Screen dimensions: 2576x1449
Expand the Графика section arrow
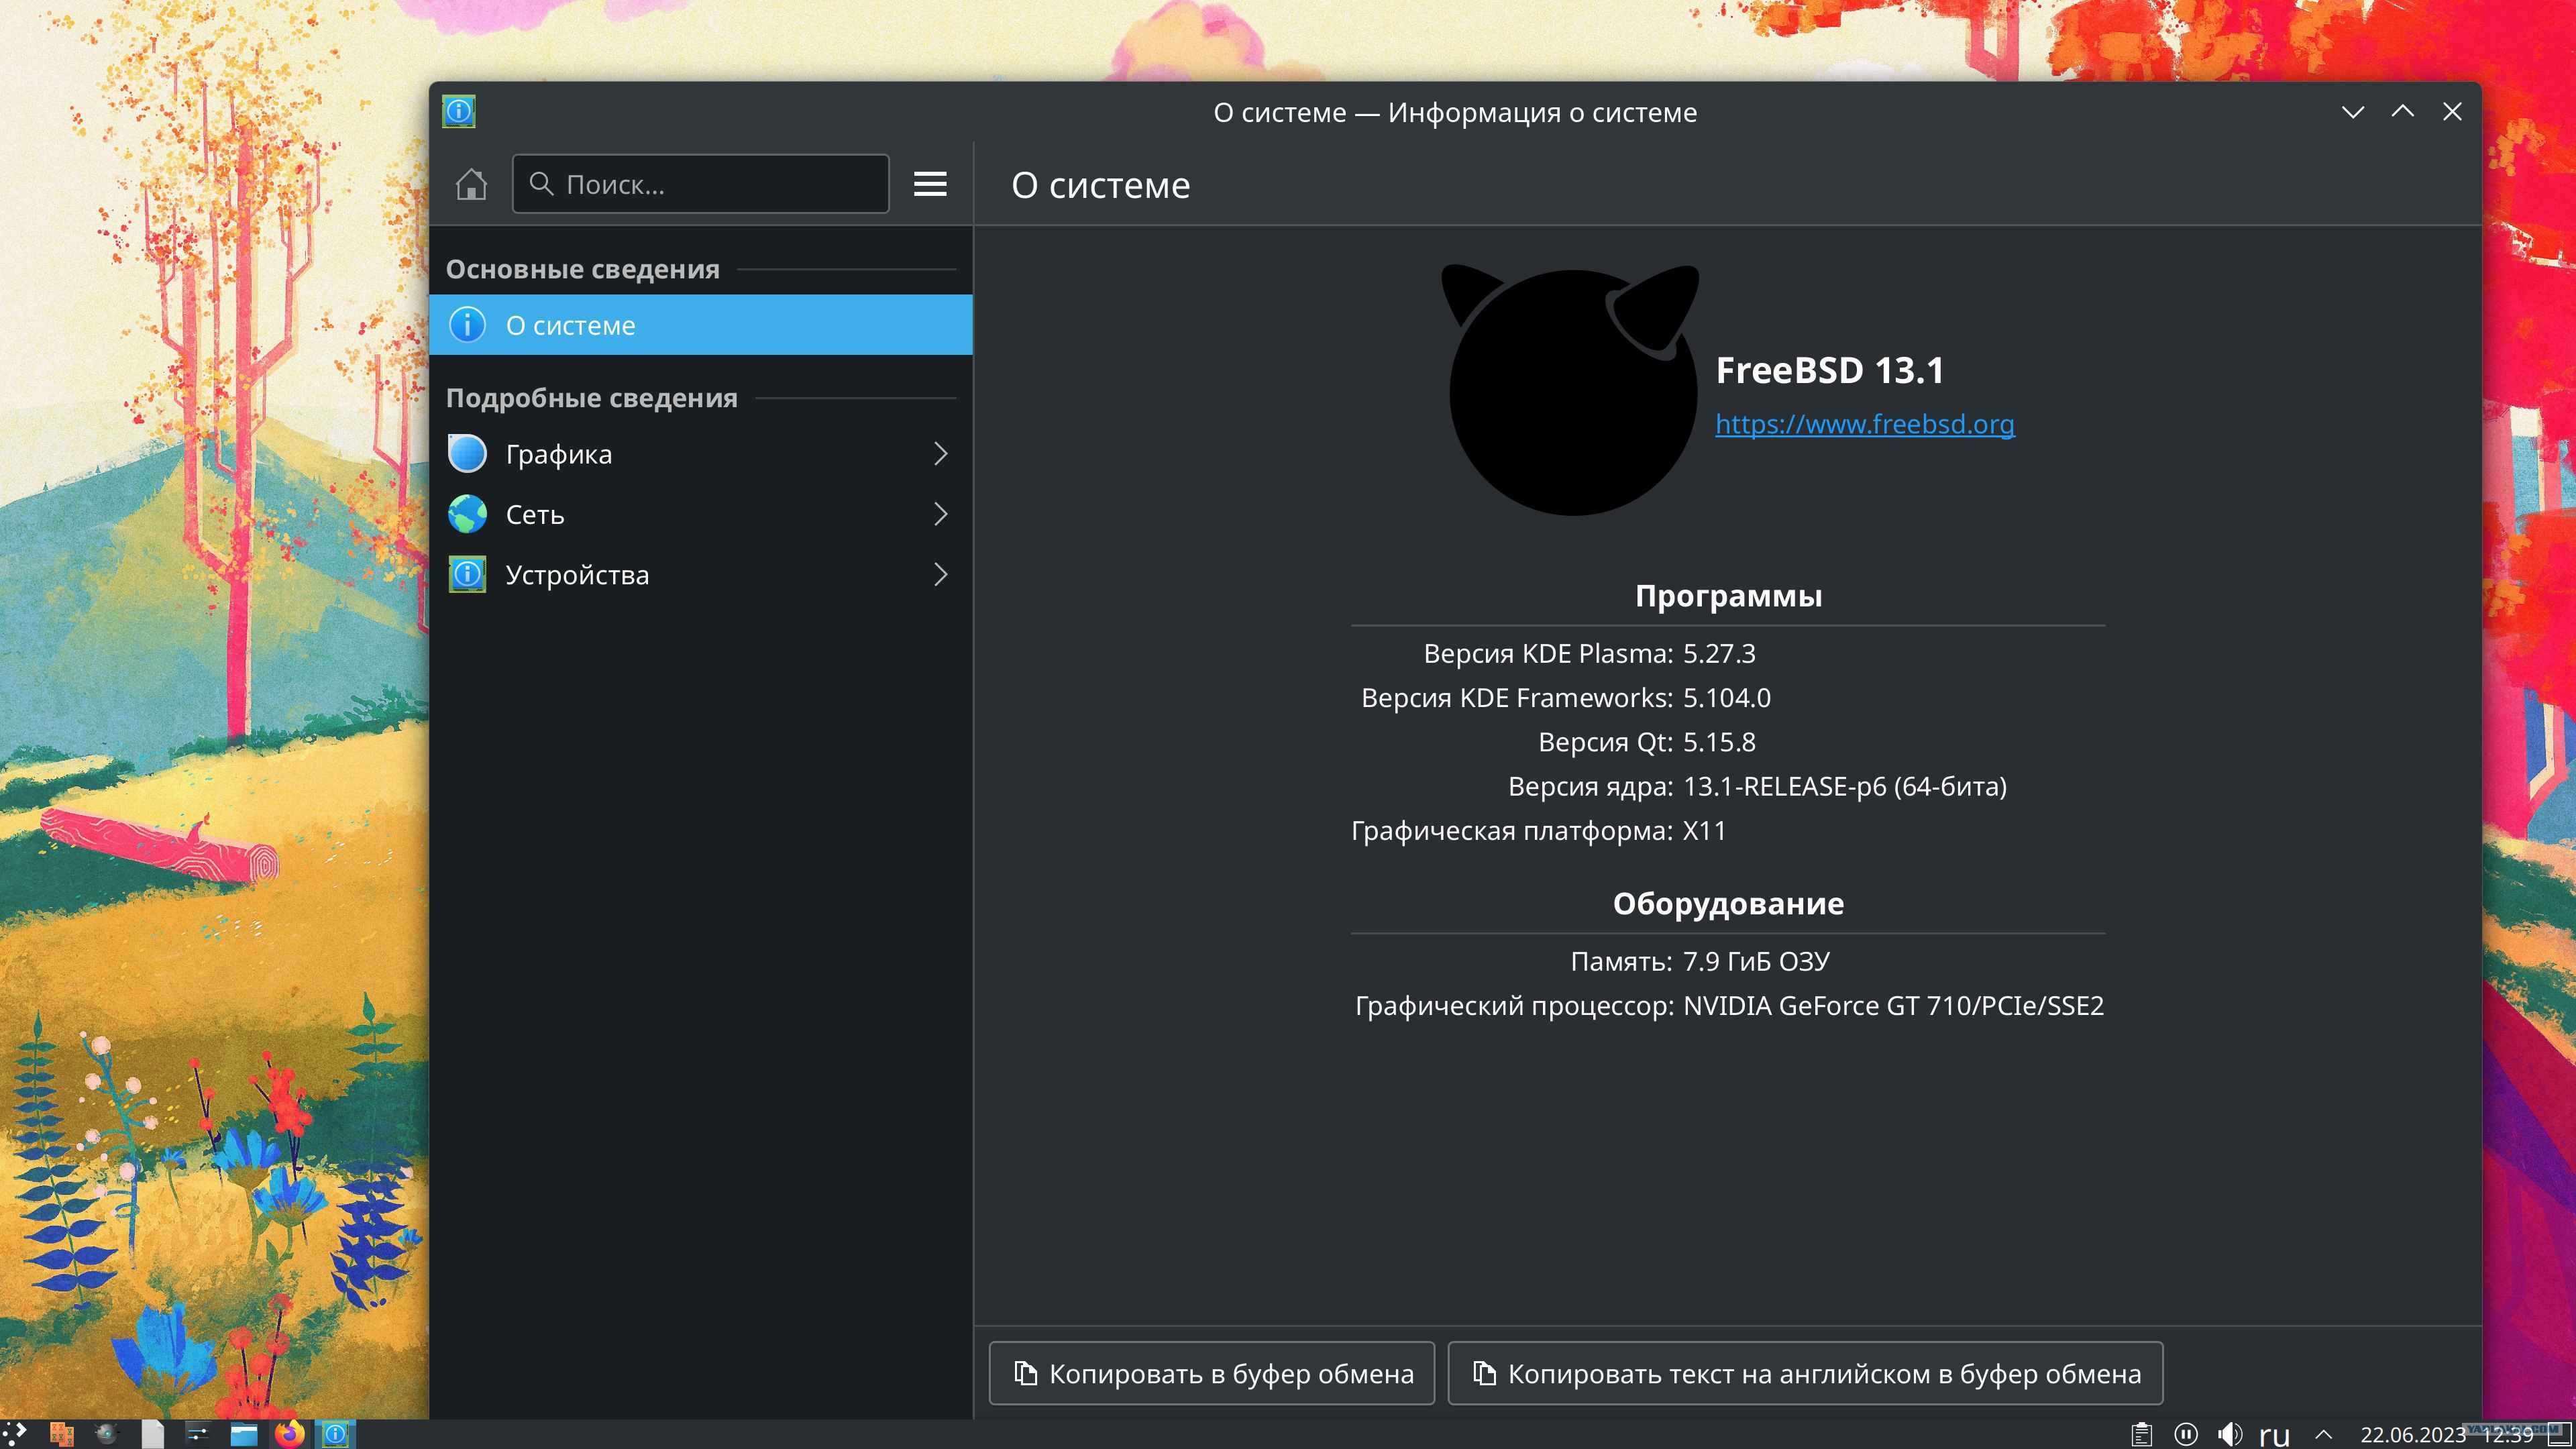click(x=940, y=454)
